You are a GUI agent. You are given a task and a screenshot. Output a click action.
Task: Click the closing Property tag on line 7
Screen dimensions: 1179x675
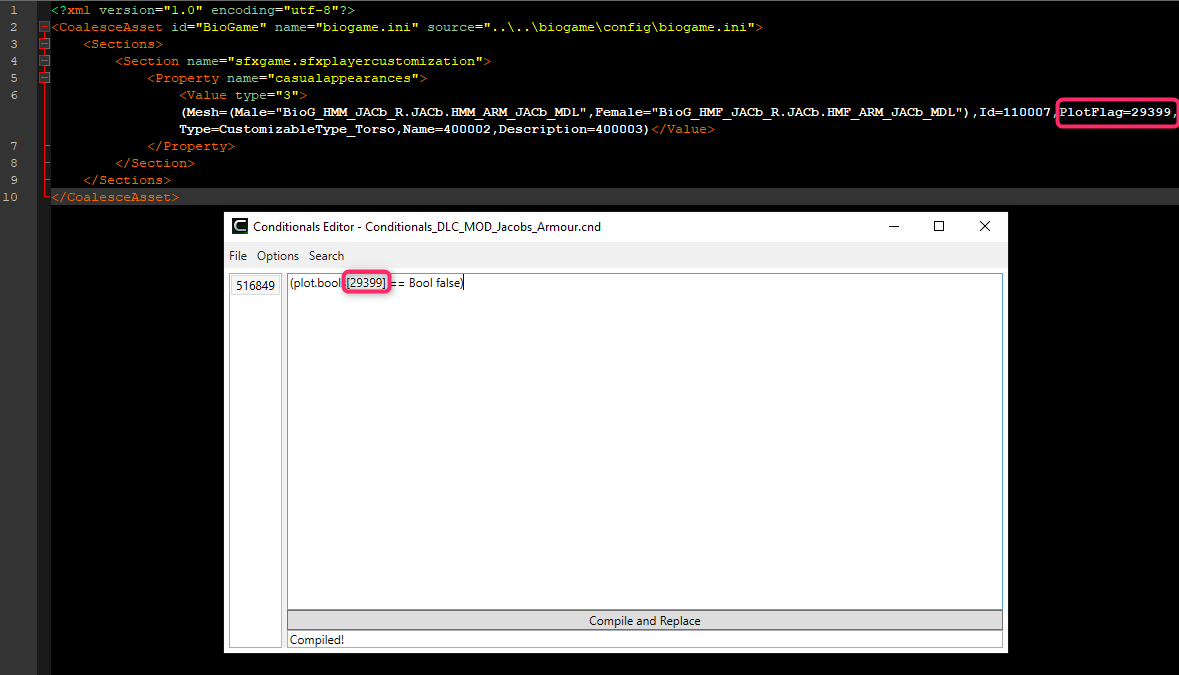coord(191,146)
